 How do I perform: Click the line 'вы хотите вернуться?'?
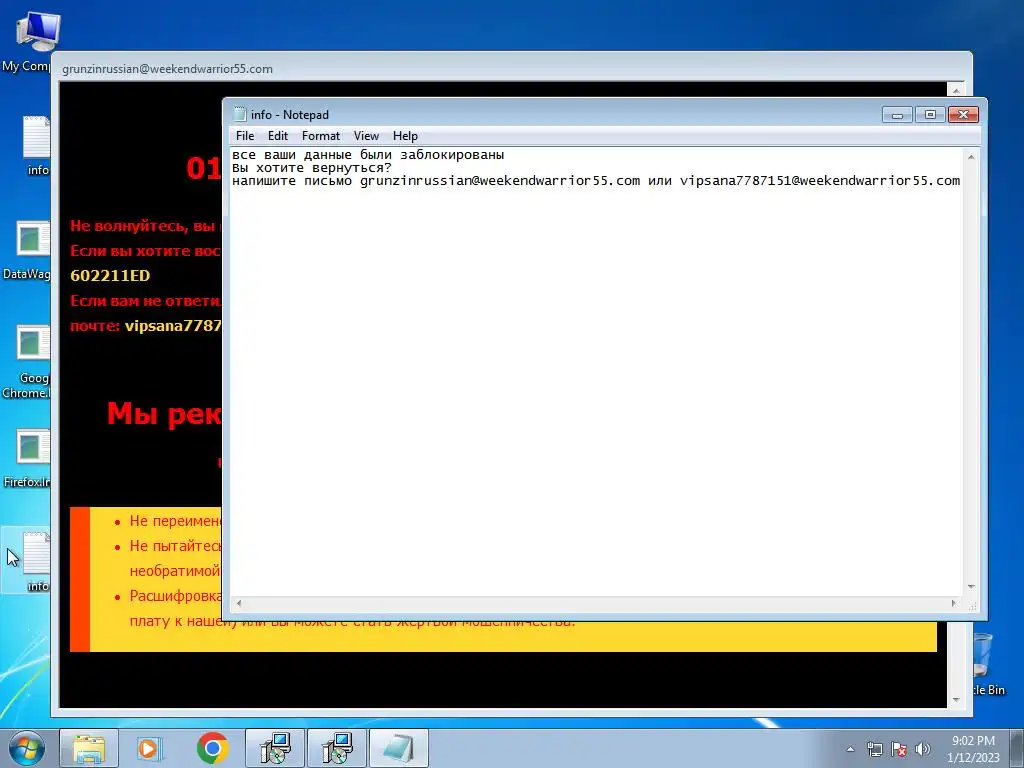click(312, 168)
